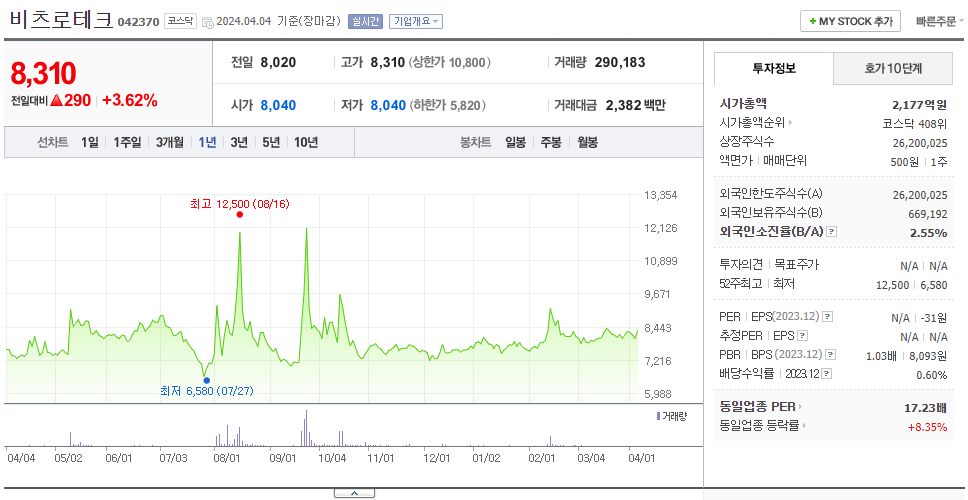Screen dimensions: 968x500
Task: Click the stock name 비츠로테크
Action: click(61, 20)
